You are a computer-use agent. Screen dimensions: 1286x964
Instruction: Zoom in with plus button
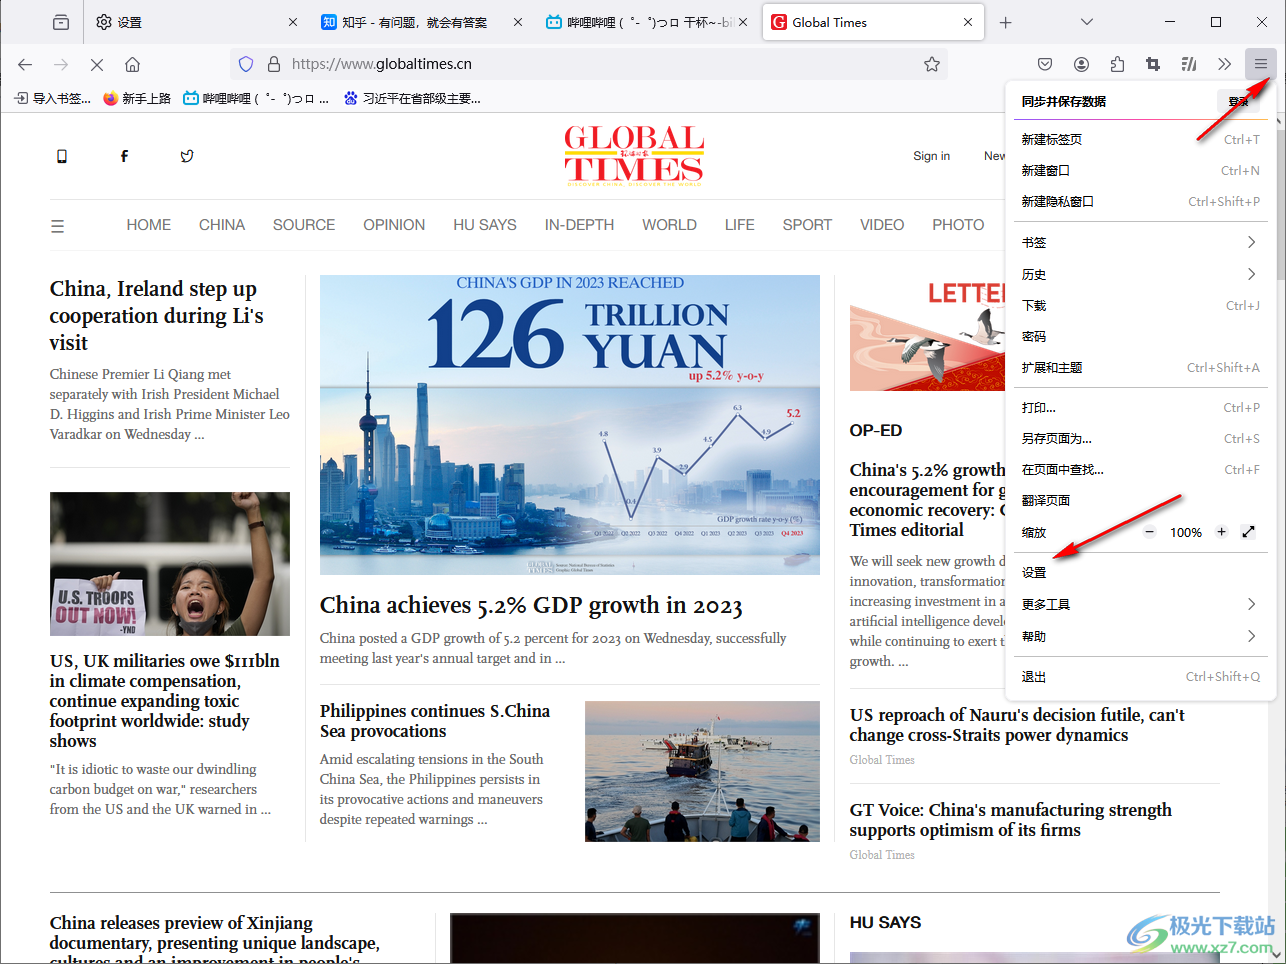click(x=1221, y=532)
